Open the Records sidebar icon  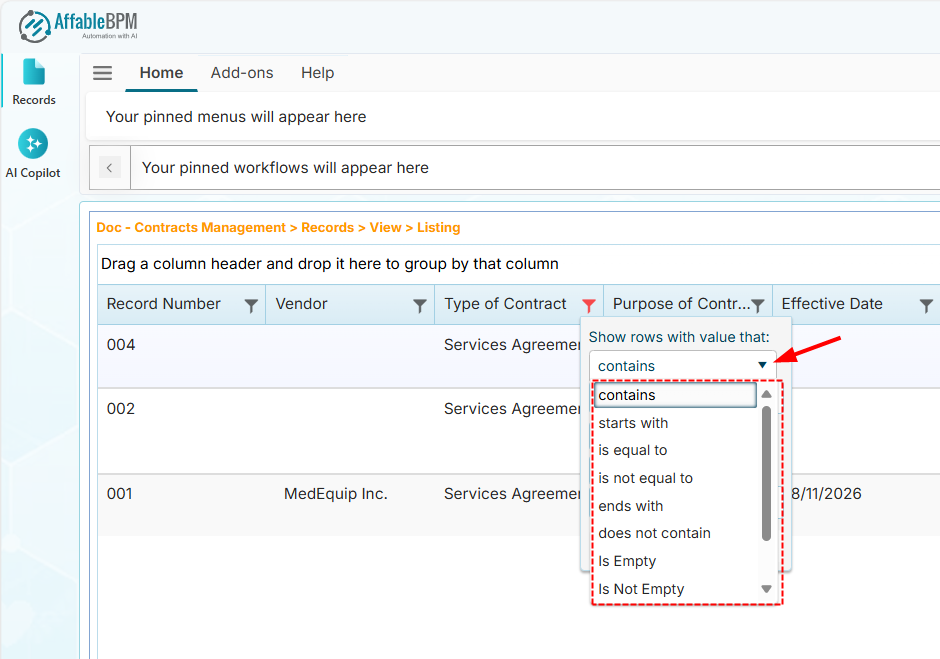click(x=34, y=81)
